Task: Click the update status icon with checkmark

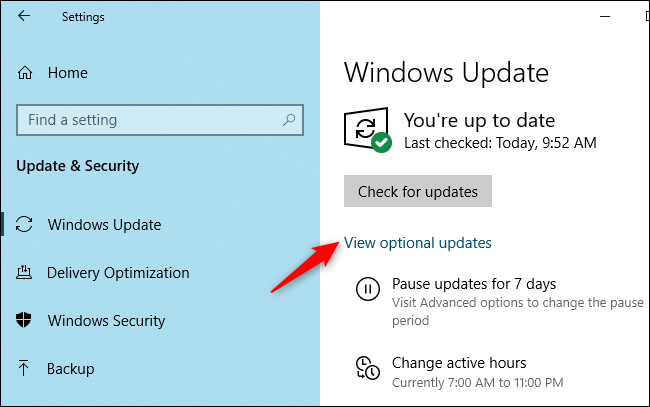Action: click(368, 130)
